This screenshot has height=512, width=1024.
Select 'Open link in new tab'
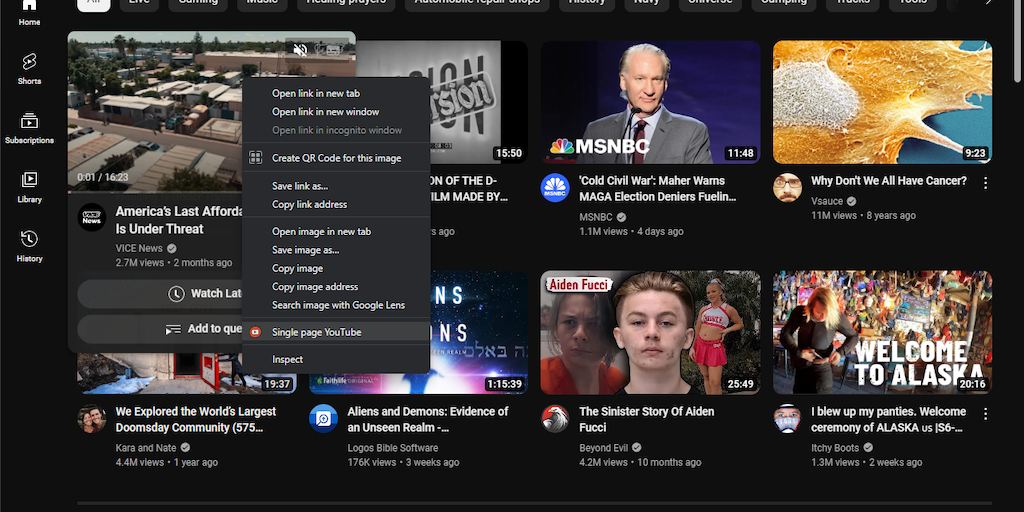click(315, 94)
